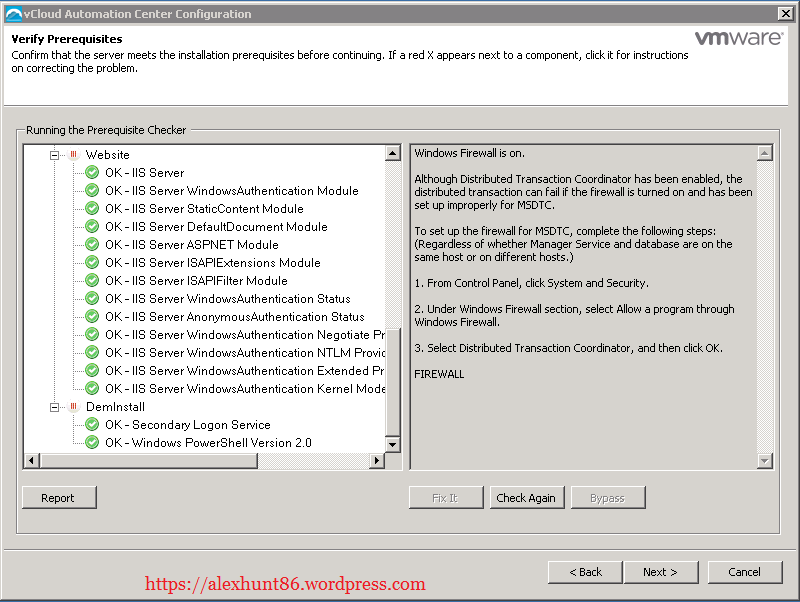Image resolution: width=800 pixels, height=602 pixels.
Task: Select 'OK - IIS Server AnonymousAuthentication Status' text
Action: point(235,317)
